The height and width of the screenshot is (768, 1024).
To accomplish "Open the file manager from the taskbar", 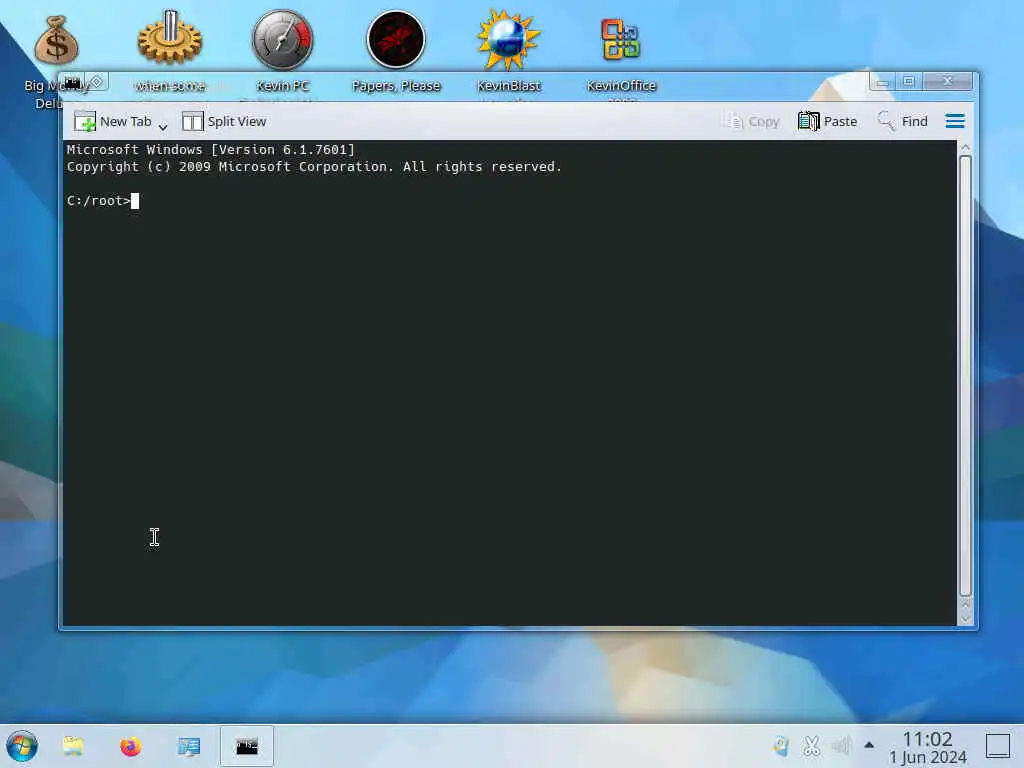I will [x=73, y=746].
